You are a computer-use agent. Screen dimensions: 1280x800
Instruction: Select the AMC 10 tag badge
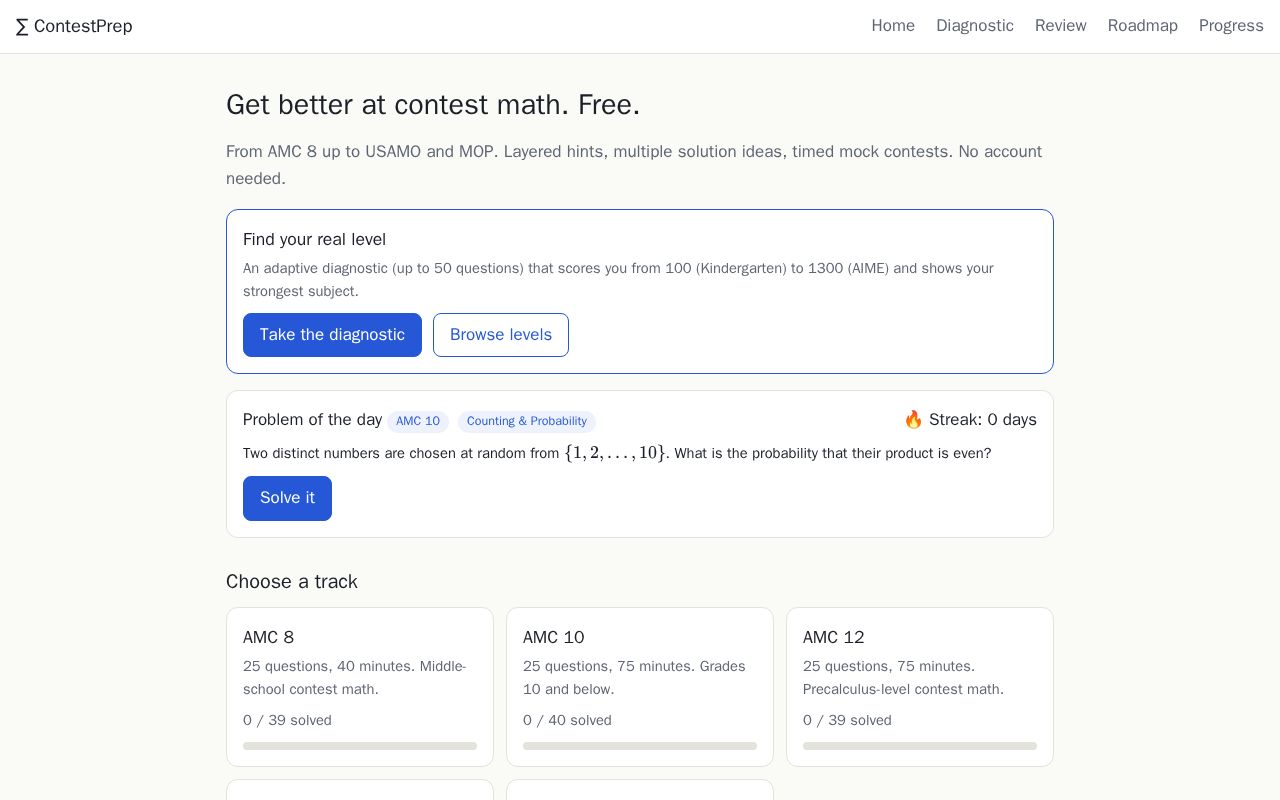[418, 421]
